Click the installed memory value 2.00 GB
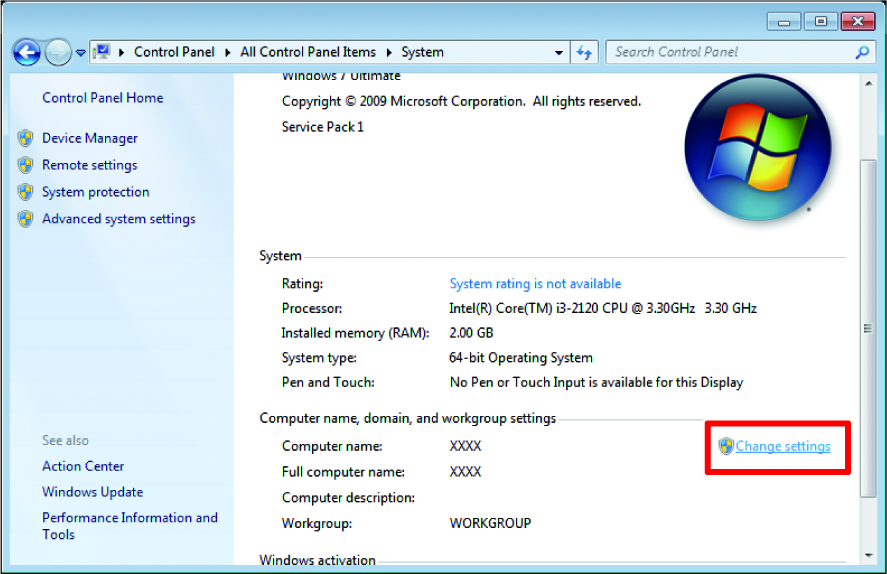Viewport: 887px width, 574px height. click(471, 333)
